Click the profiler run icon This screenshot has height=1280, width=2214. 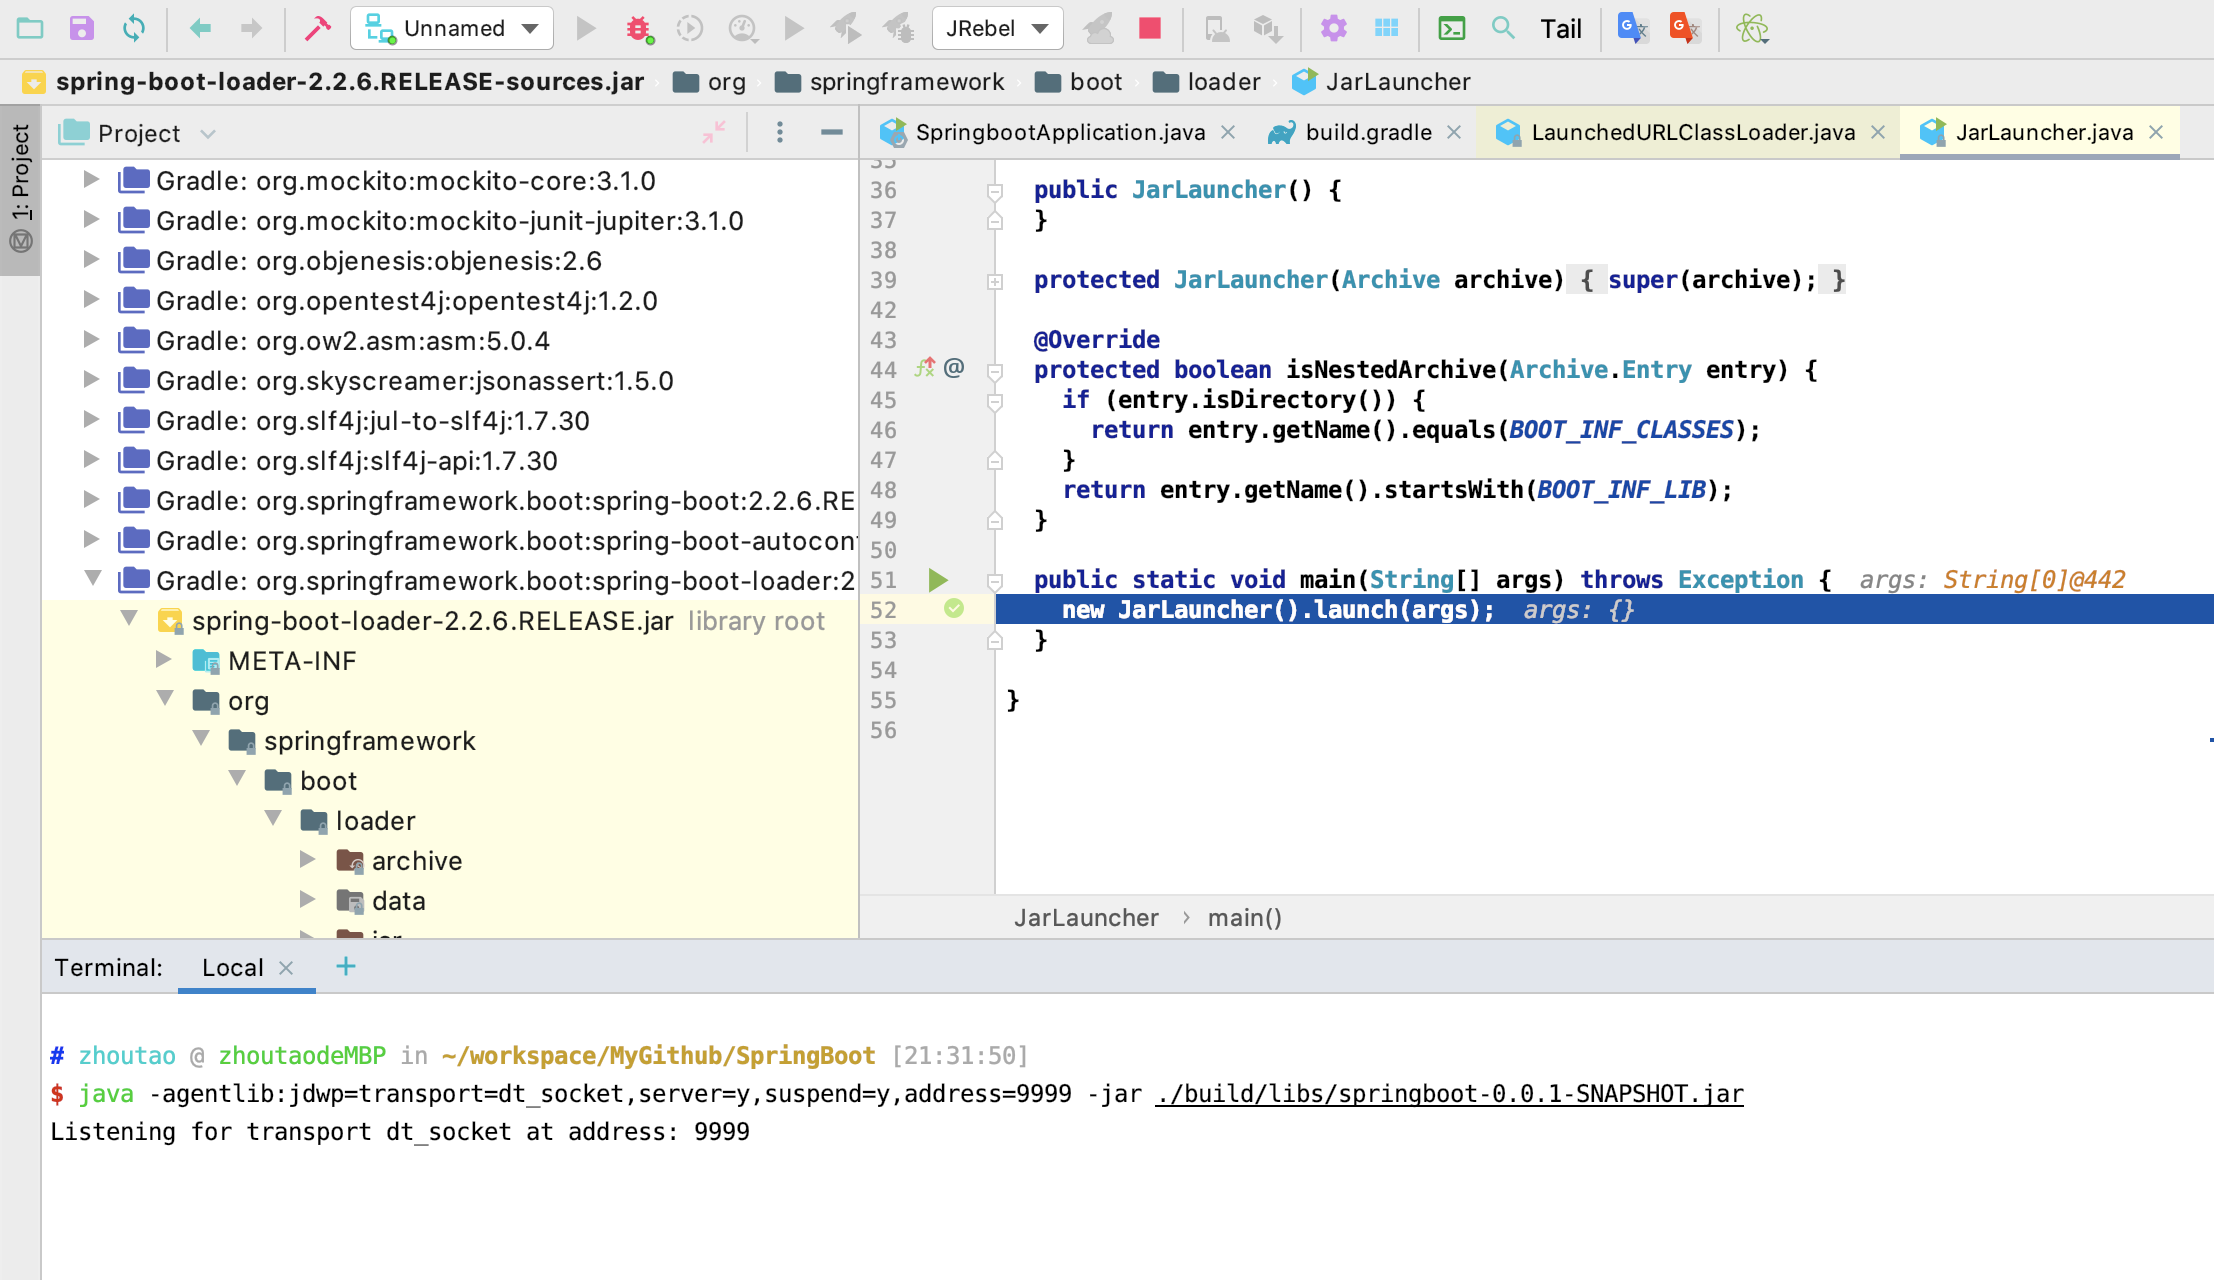click(x=742, y=28)
